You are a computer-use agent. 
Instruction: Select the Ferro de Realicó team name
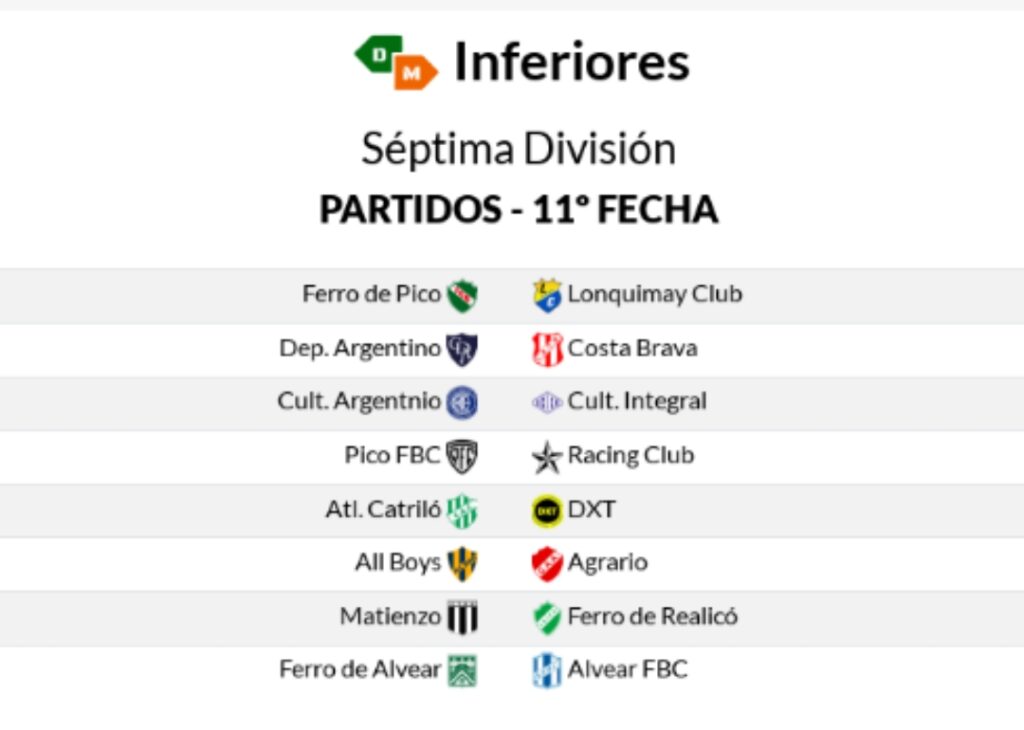click(x=652, y=617)
